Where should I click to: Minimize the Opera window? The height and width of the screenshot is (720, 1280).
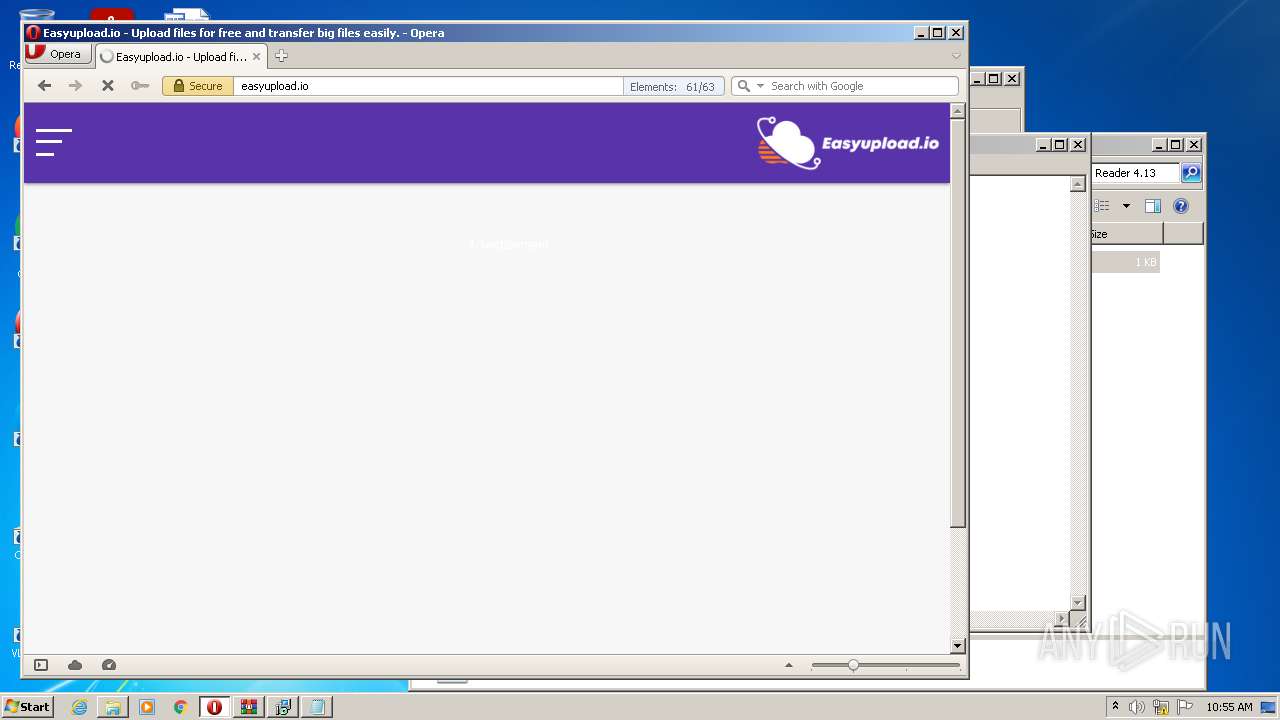(x=921, y=33)
